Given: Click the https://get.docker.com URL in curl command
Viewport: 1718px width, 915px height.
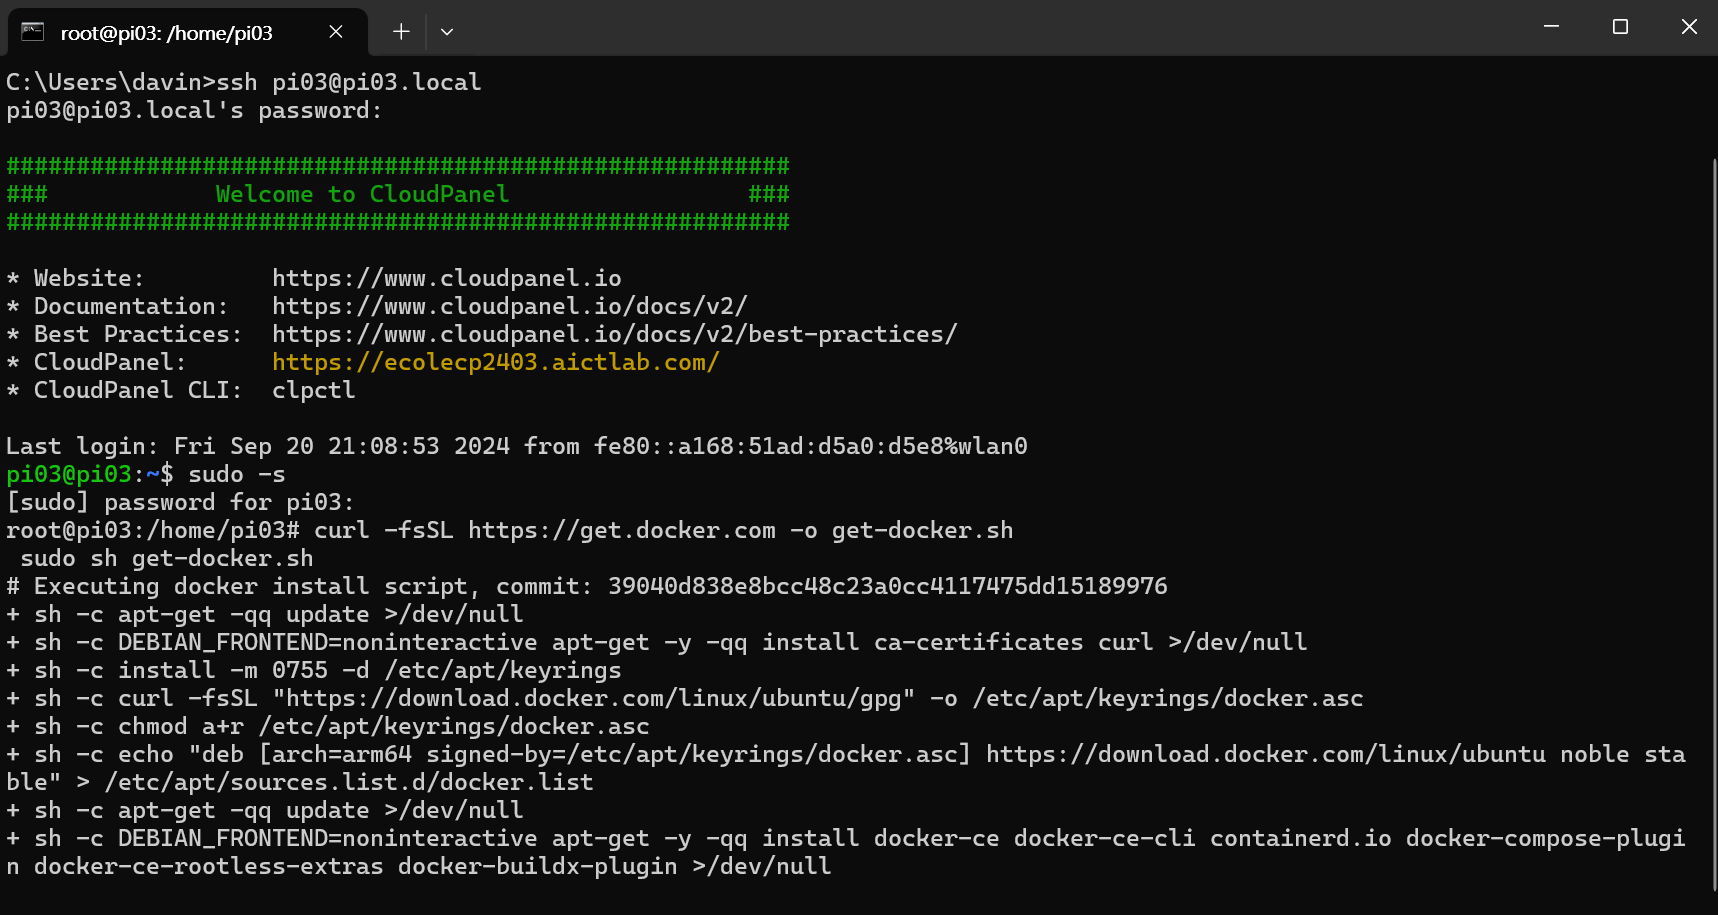Looking at the screenshot, I should (622, 530).
